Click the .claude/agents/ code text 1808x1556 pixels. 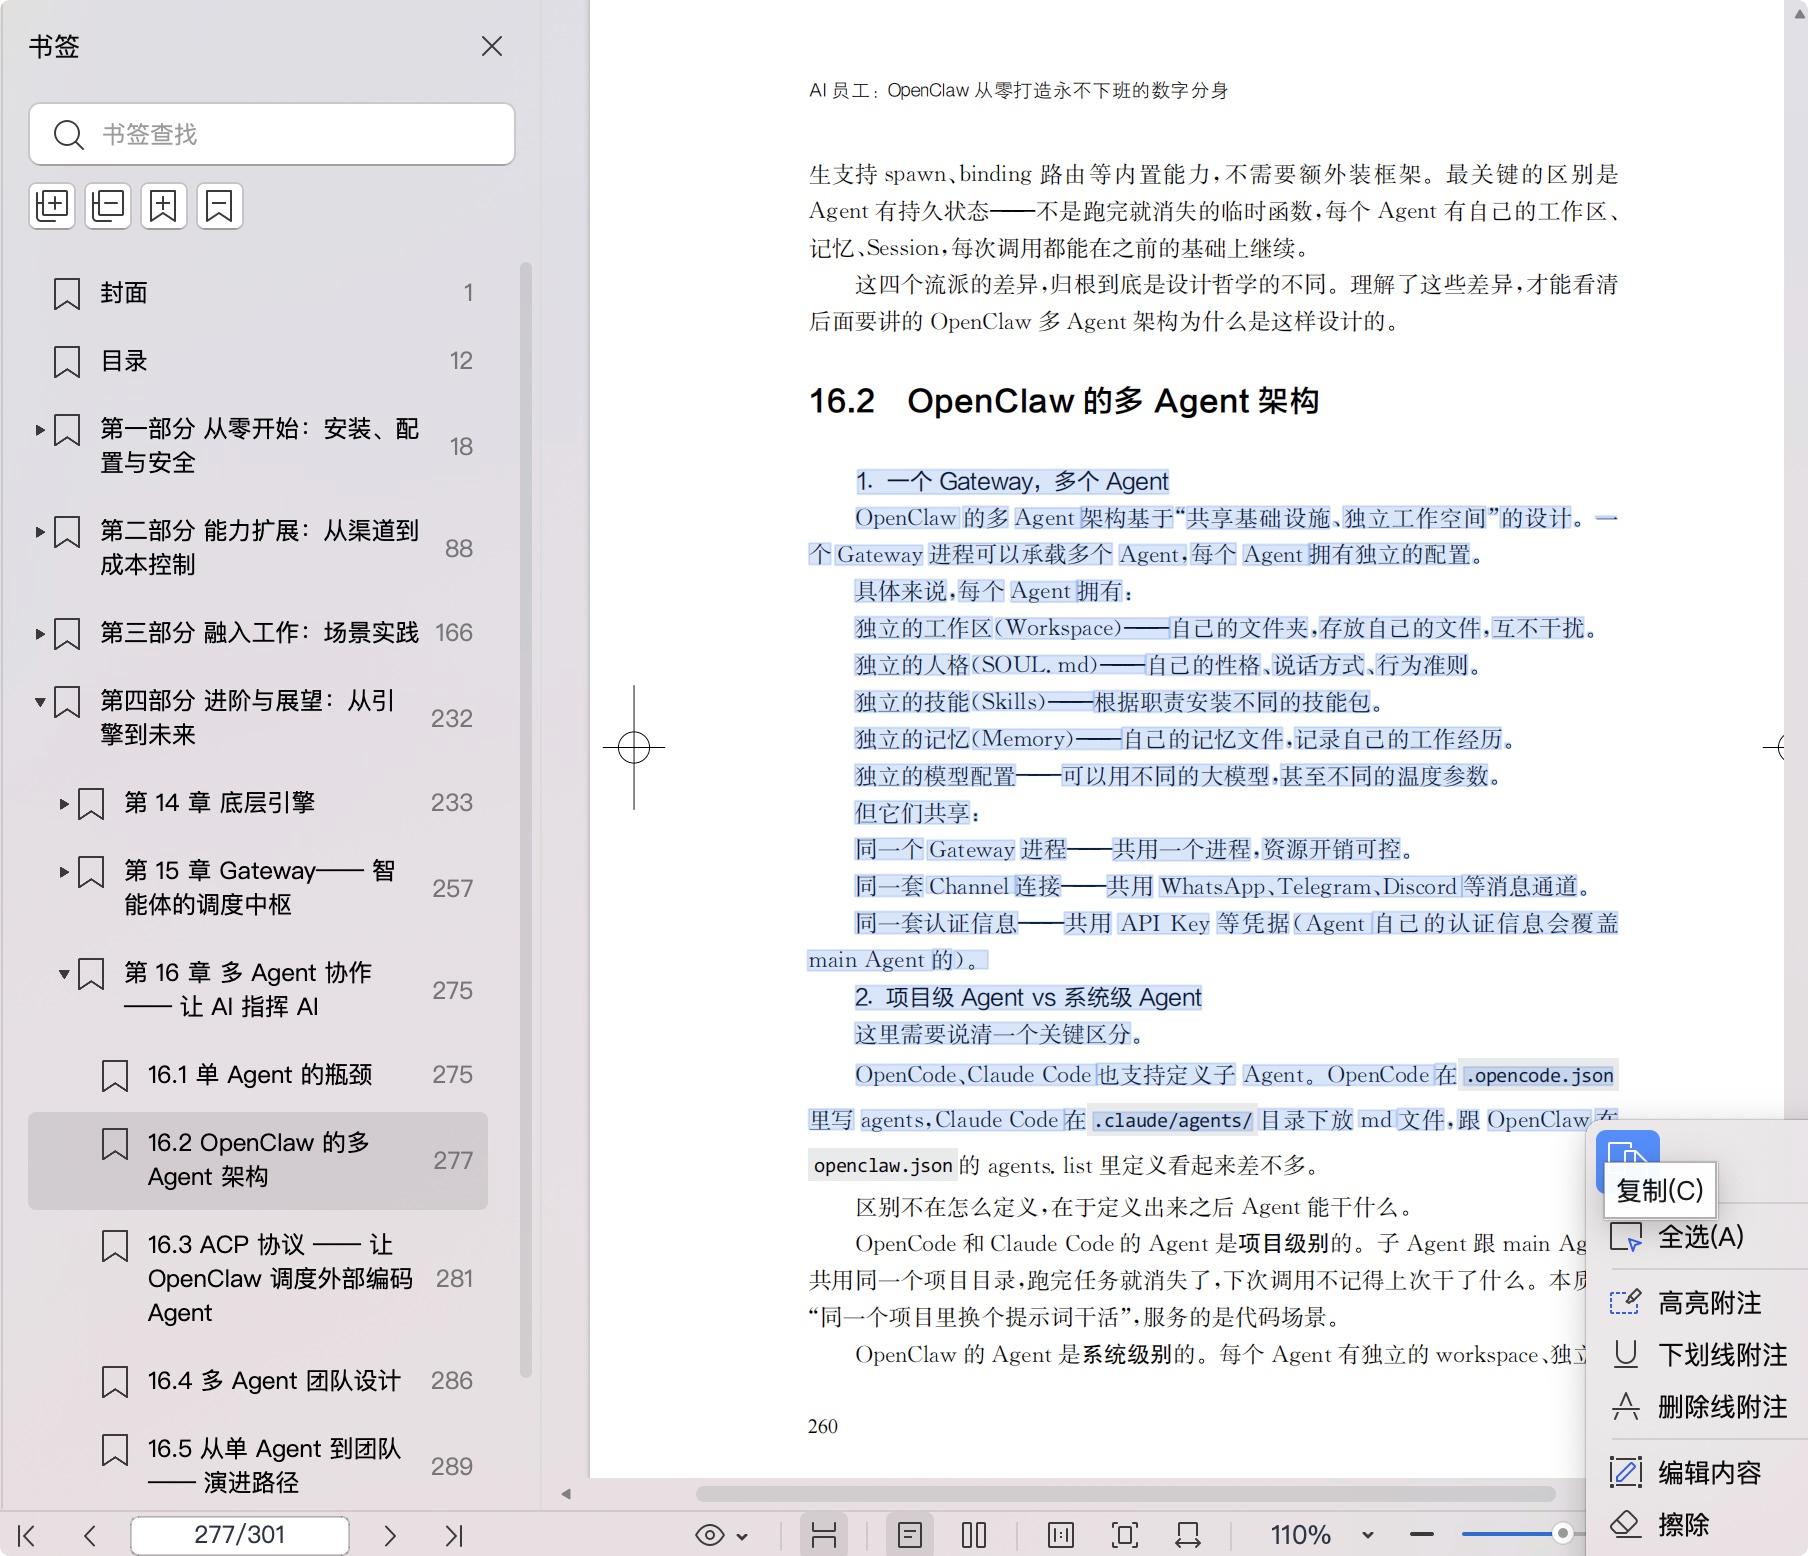(x=1172, y=1121)
